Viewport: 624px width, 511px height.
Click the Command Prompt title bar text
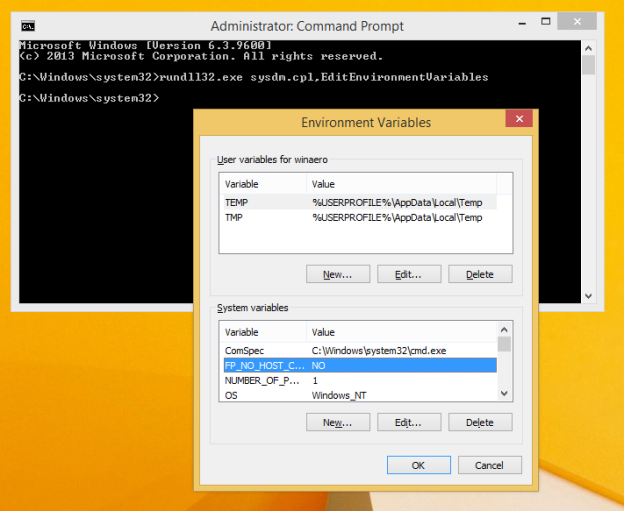[x=307, y=26]
